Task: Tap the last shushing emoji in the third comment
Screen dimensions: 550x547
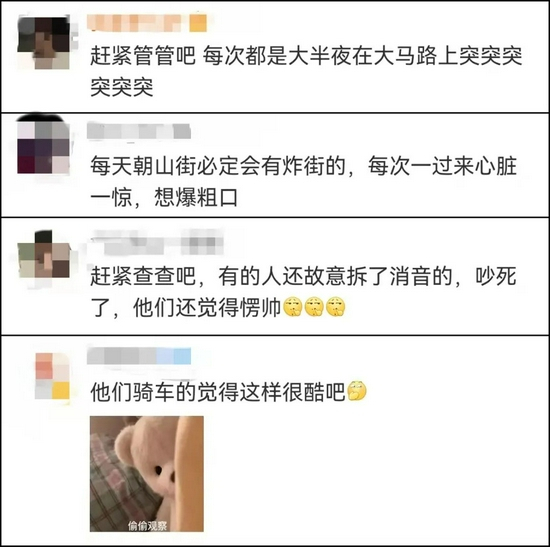Action: (336, 307)
